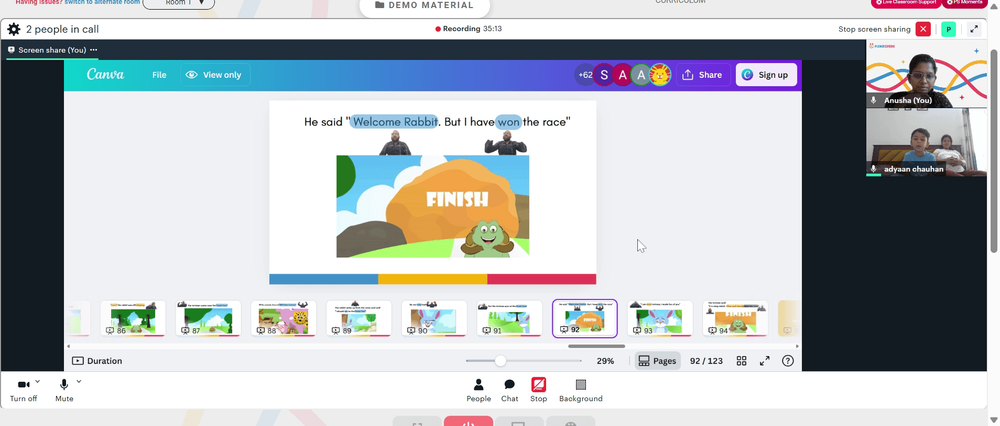
Task: Toggle the Pages view button
Action: 658,361
